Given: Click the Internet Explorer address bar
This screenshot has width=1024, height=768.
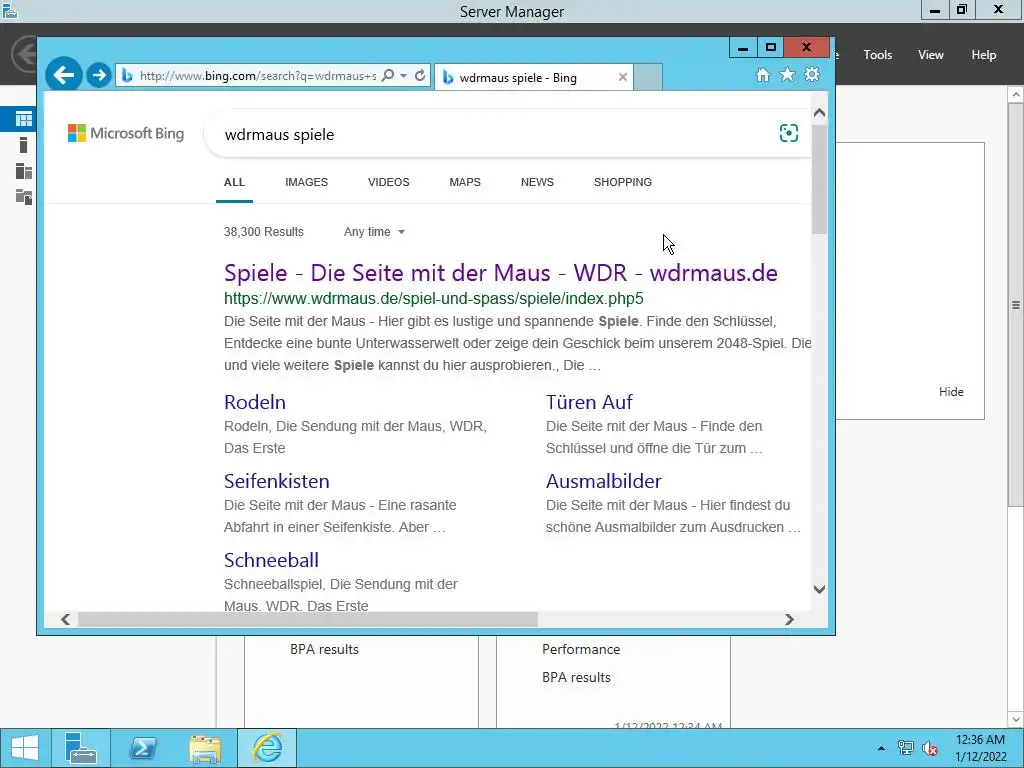Looking at the screenshot, I should click(x=258, y=76).
